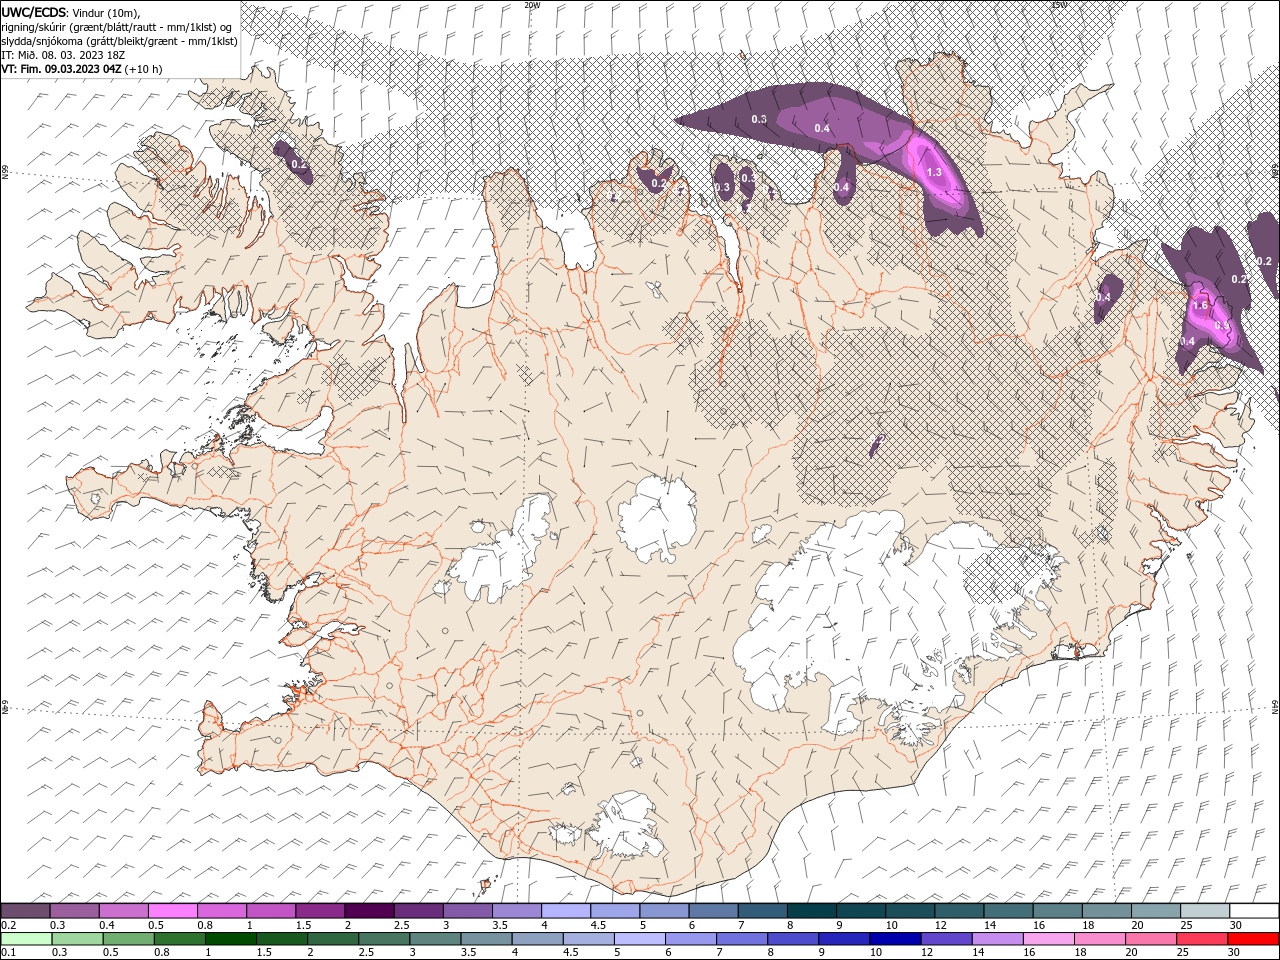The height and width of the screenshot is (960, 1280).
Task: Click the 0.4 label in the upper legend
Action: tap(106, 925)
